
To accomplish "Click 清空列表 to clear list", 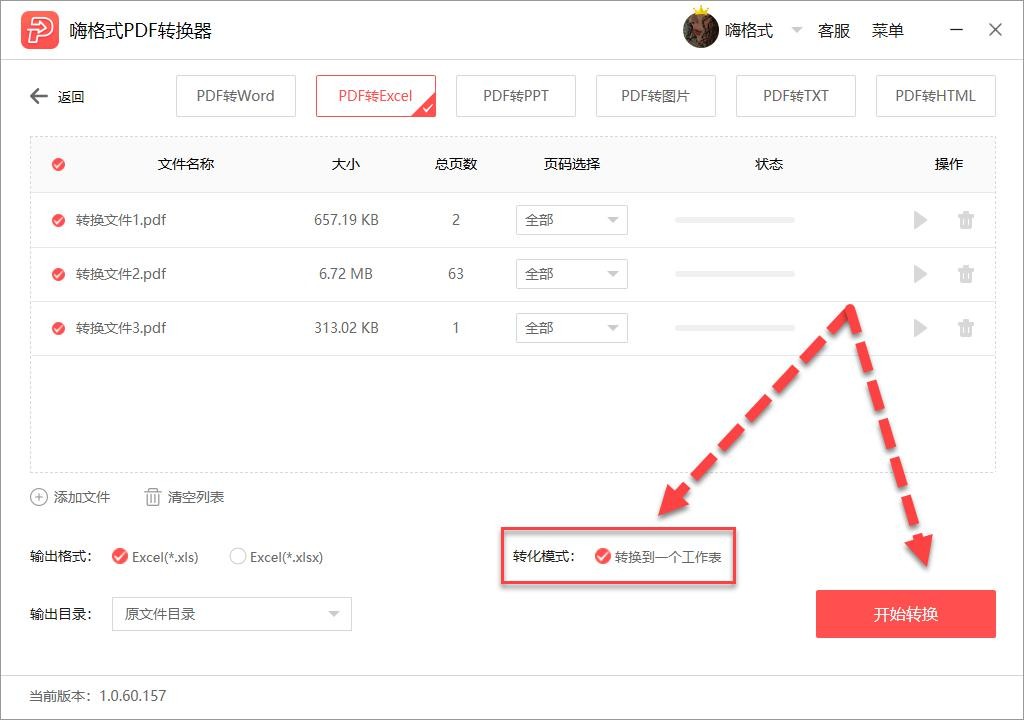I will 196,497.
